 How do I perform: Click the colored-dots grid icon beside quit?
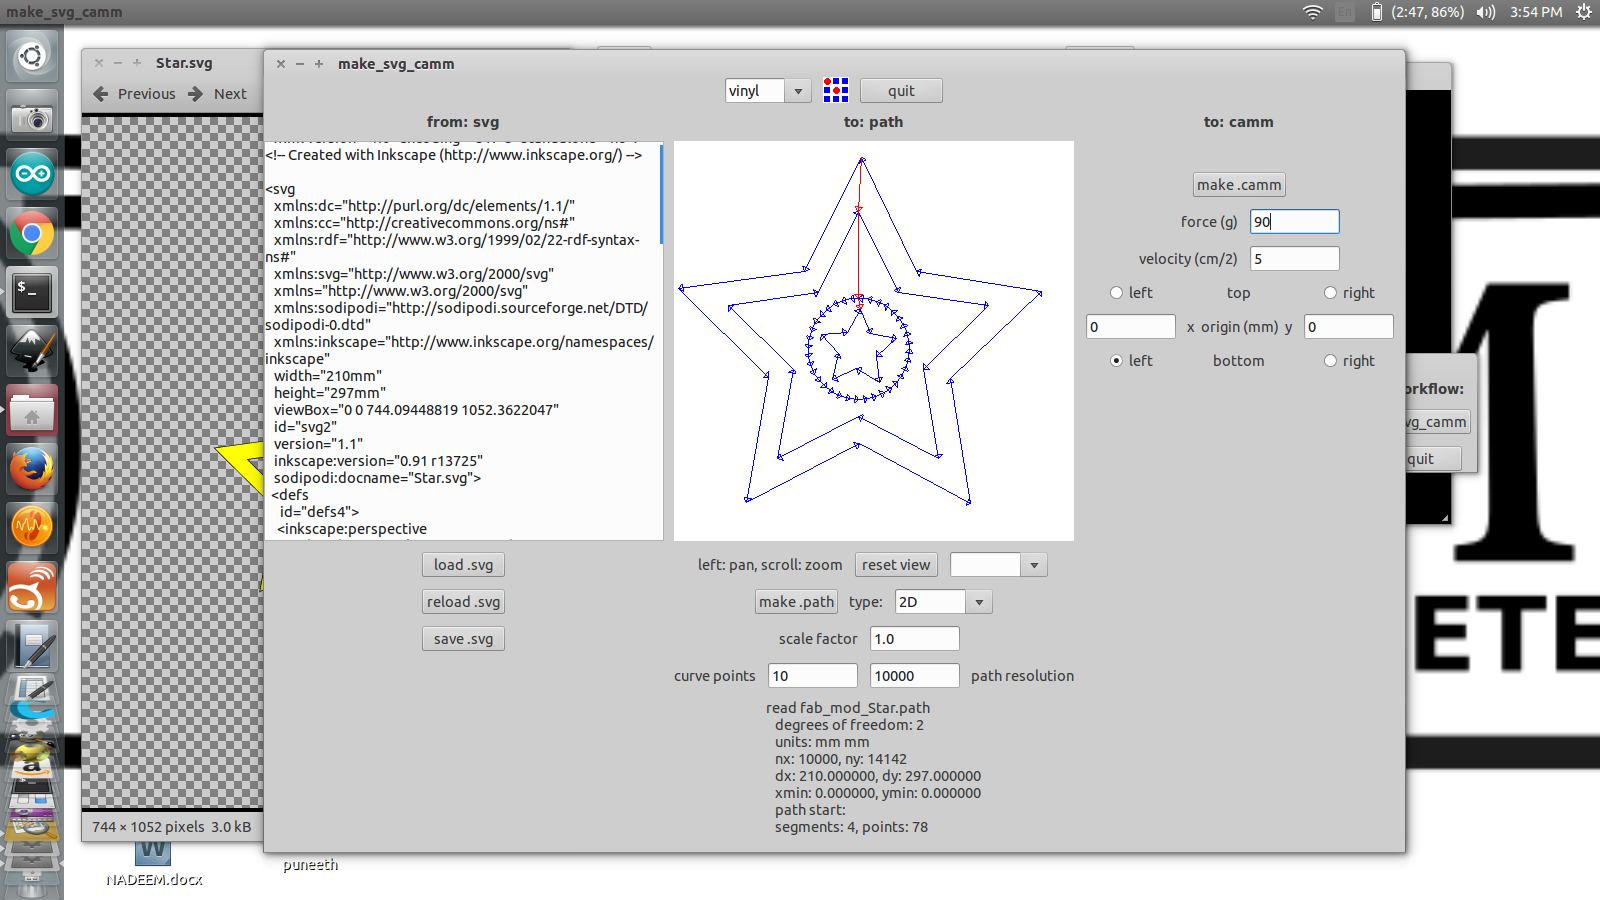(836, 90)
